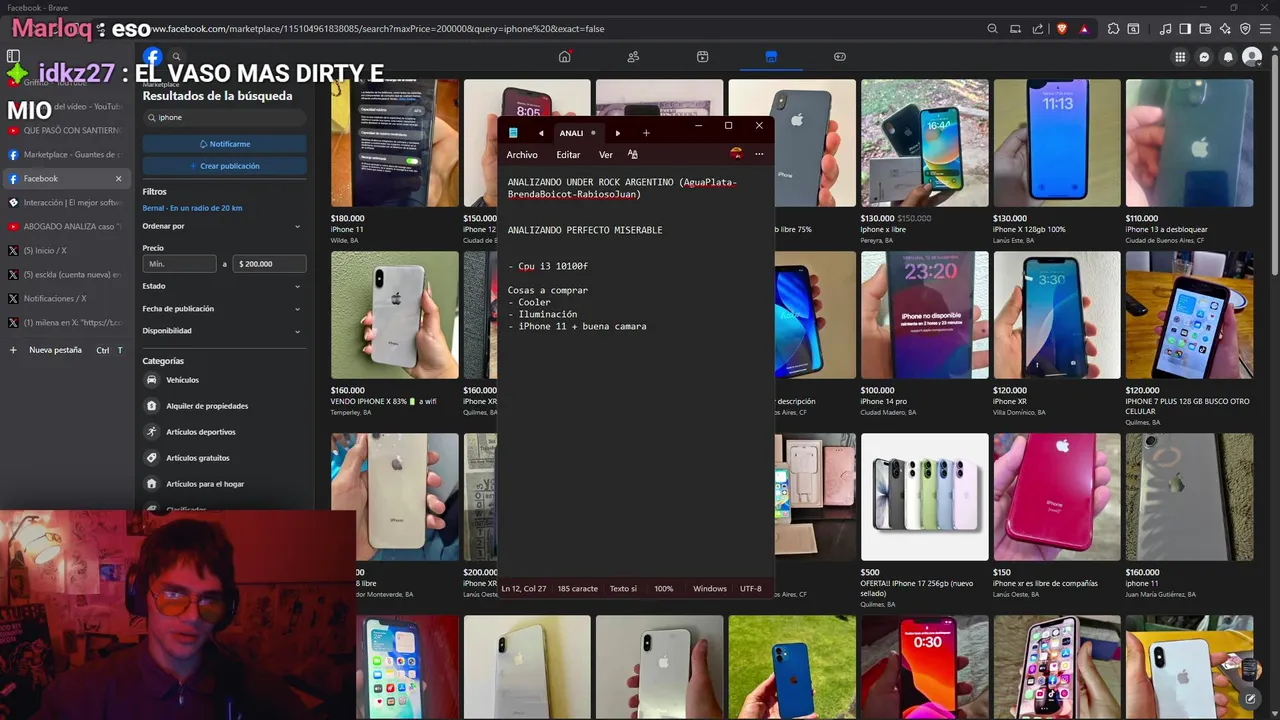Open the Facebook profile avatar menu
The width and height of the screenshot is (1280, 720).
click(x=1251, y=57)
